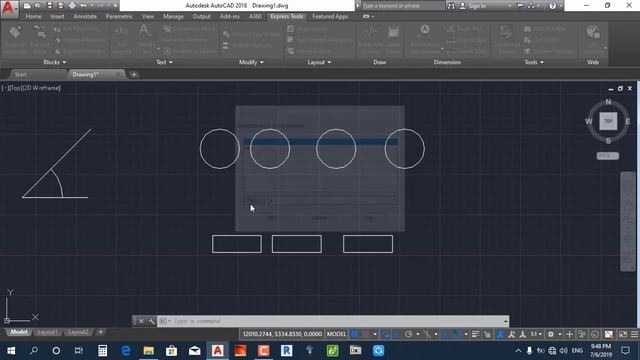The image size is (640, 360).
Task: Toggle lineweight display in status bar
Action: tap(476, 334)
